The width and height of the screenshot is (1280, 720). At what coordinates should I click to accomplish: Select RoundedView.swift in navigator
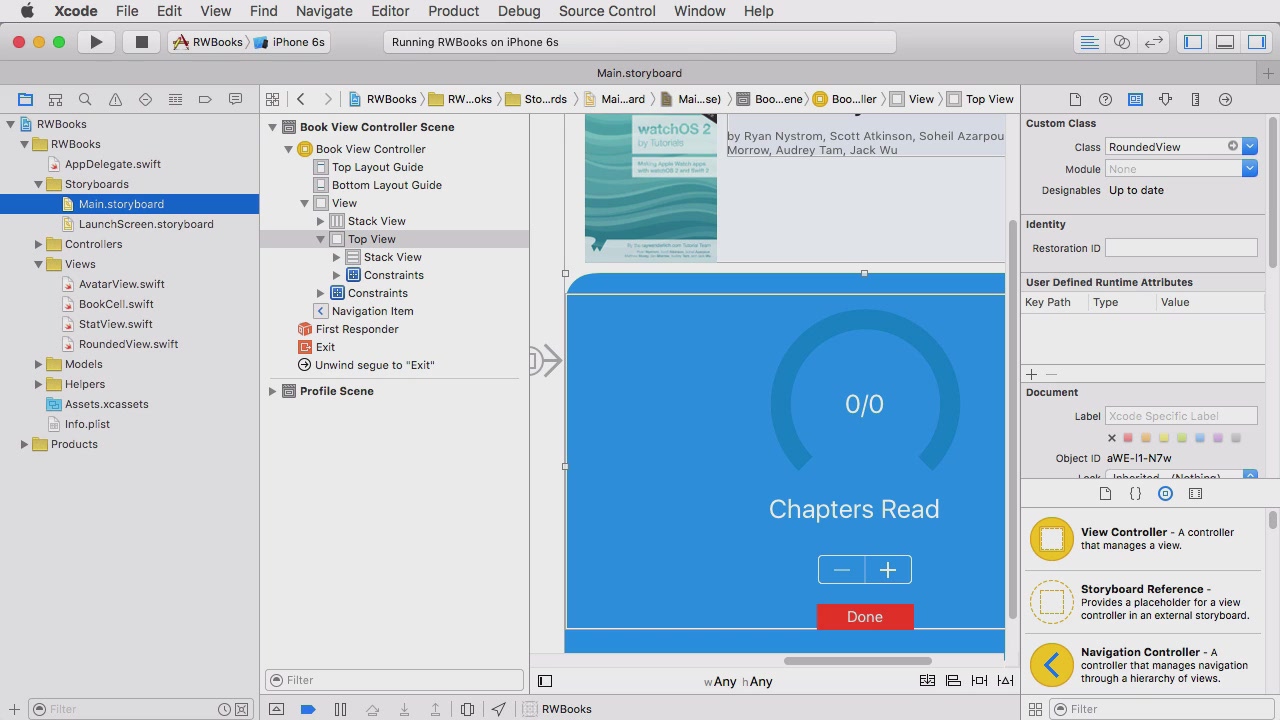click(x=128, y=344)
